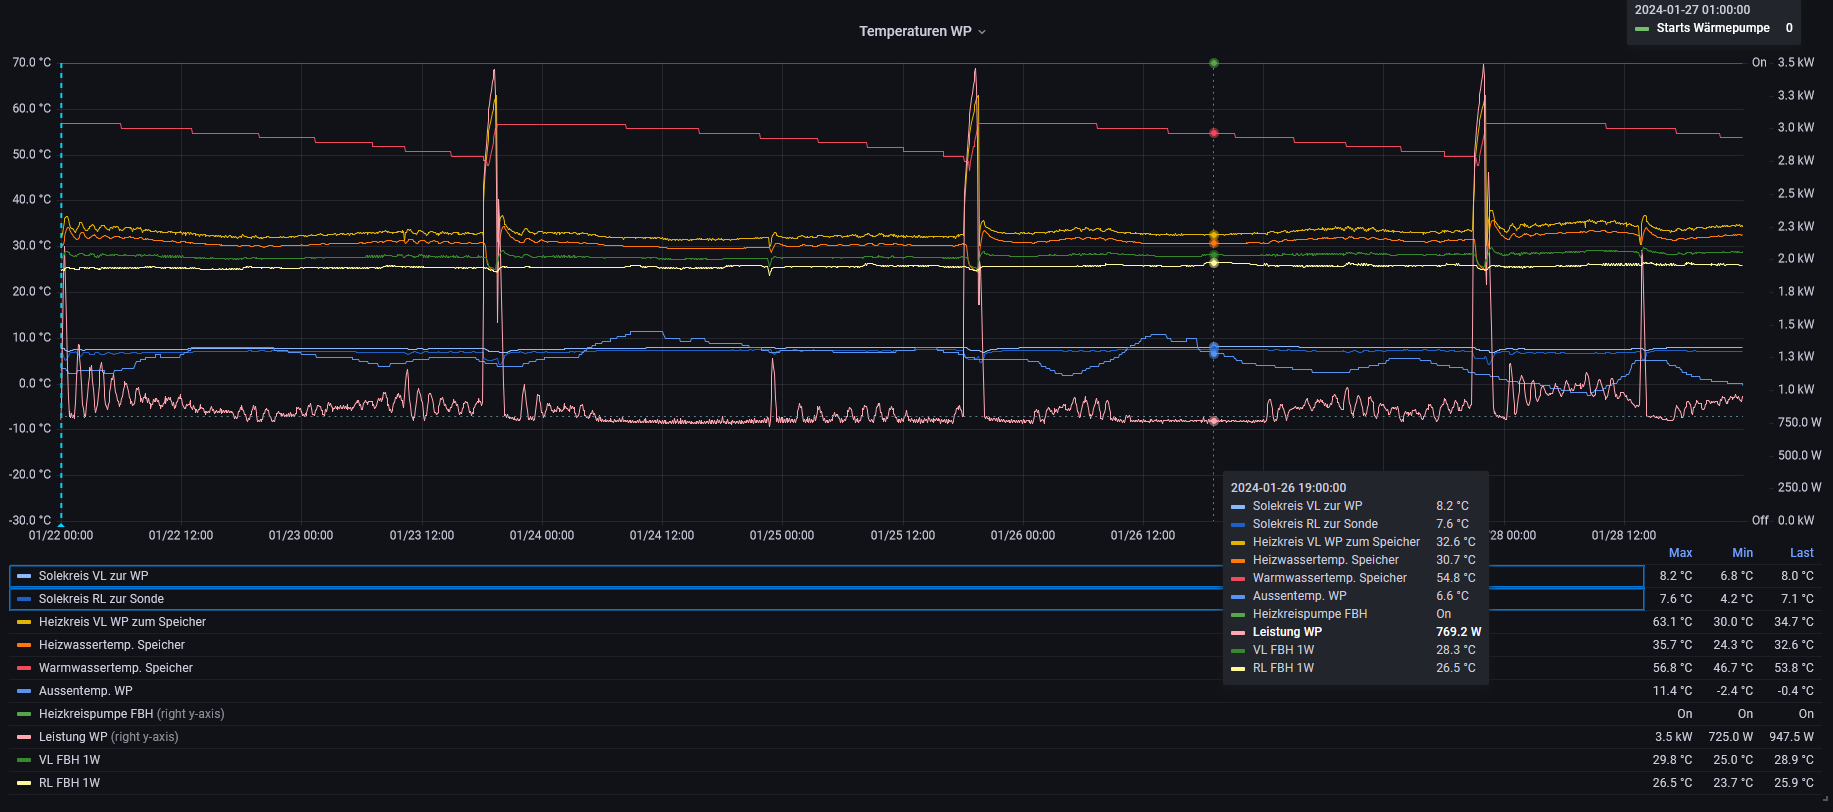
Task: Click the 2024-01-27 01:00:00 timestamp at top right
Action: pos(1692,10)
